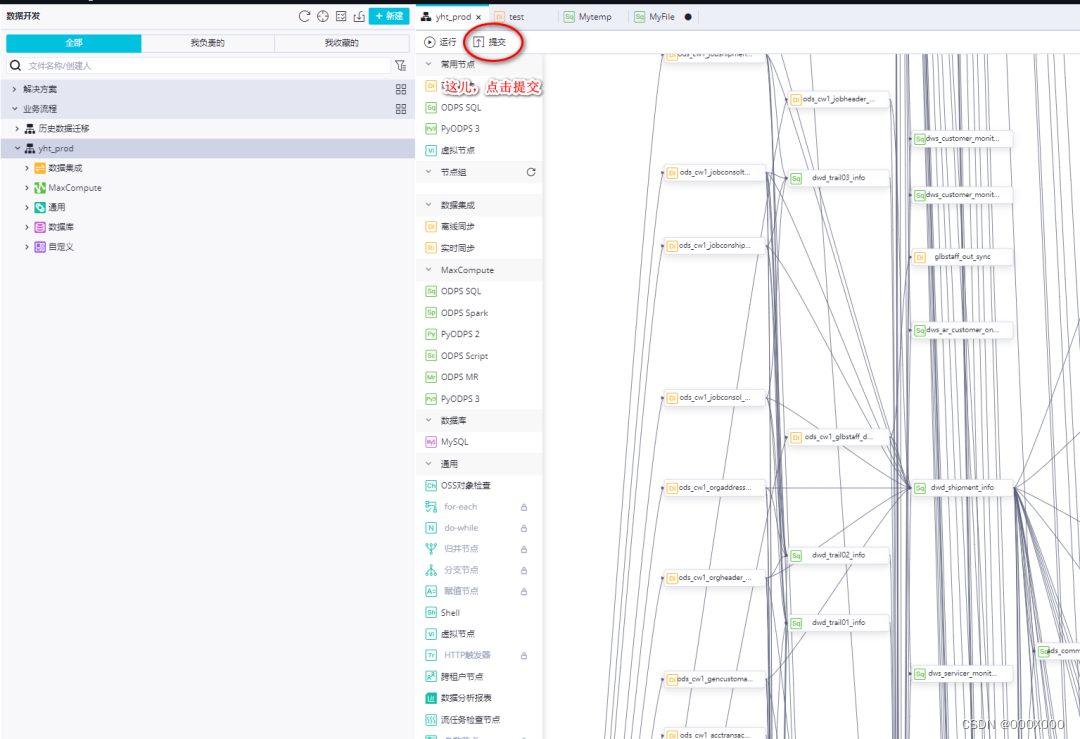This screenshot has width=1080, height=739.
Task: Collapse the 常用节点 node group
Action: (x=428, y=64)
